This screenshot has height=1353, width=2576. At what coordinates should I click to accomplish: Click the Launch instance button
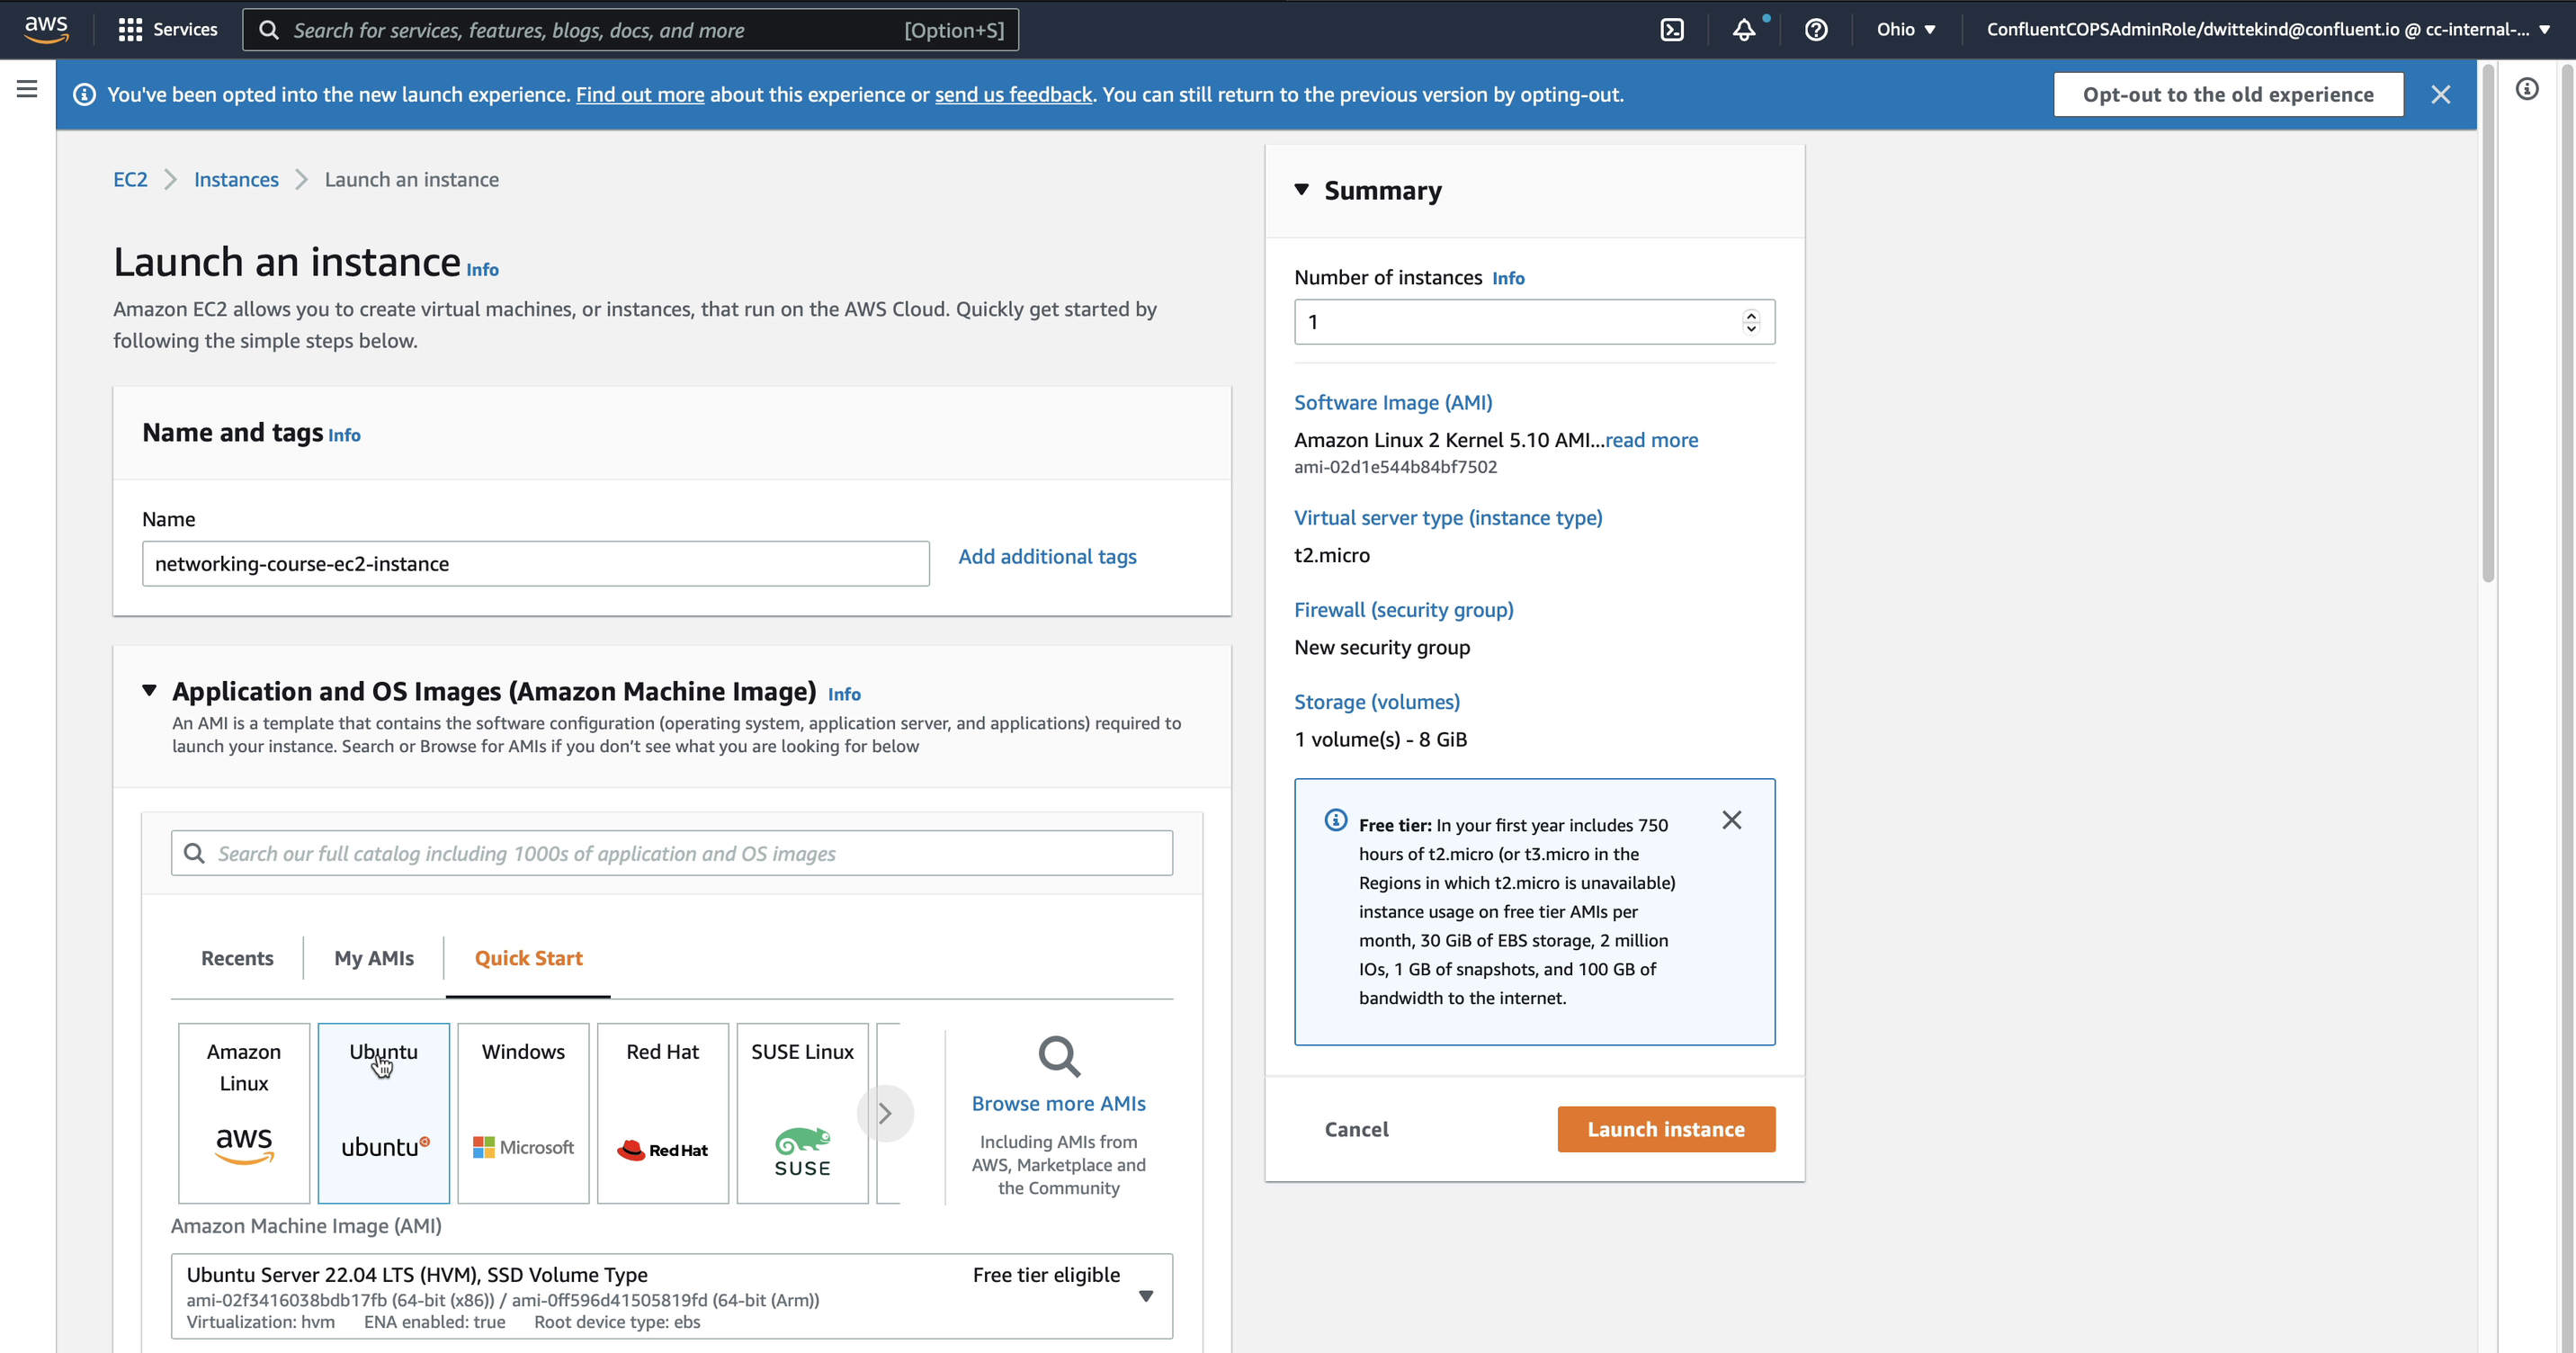pos(1667,1128)
